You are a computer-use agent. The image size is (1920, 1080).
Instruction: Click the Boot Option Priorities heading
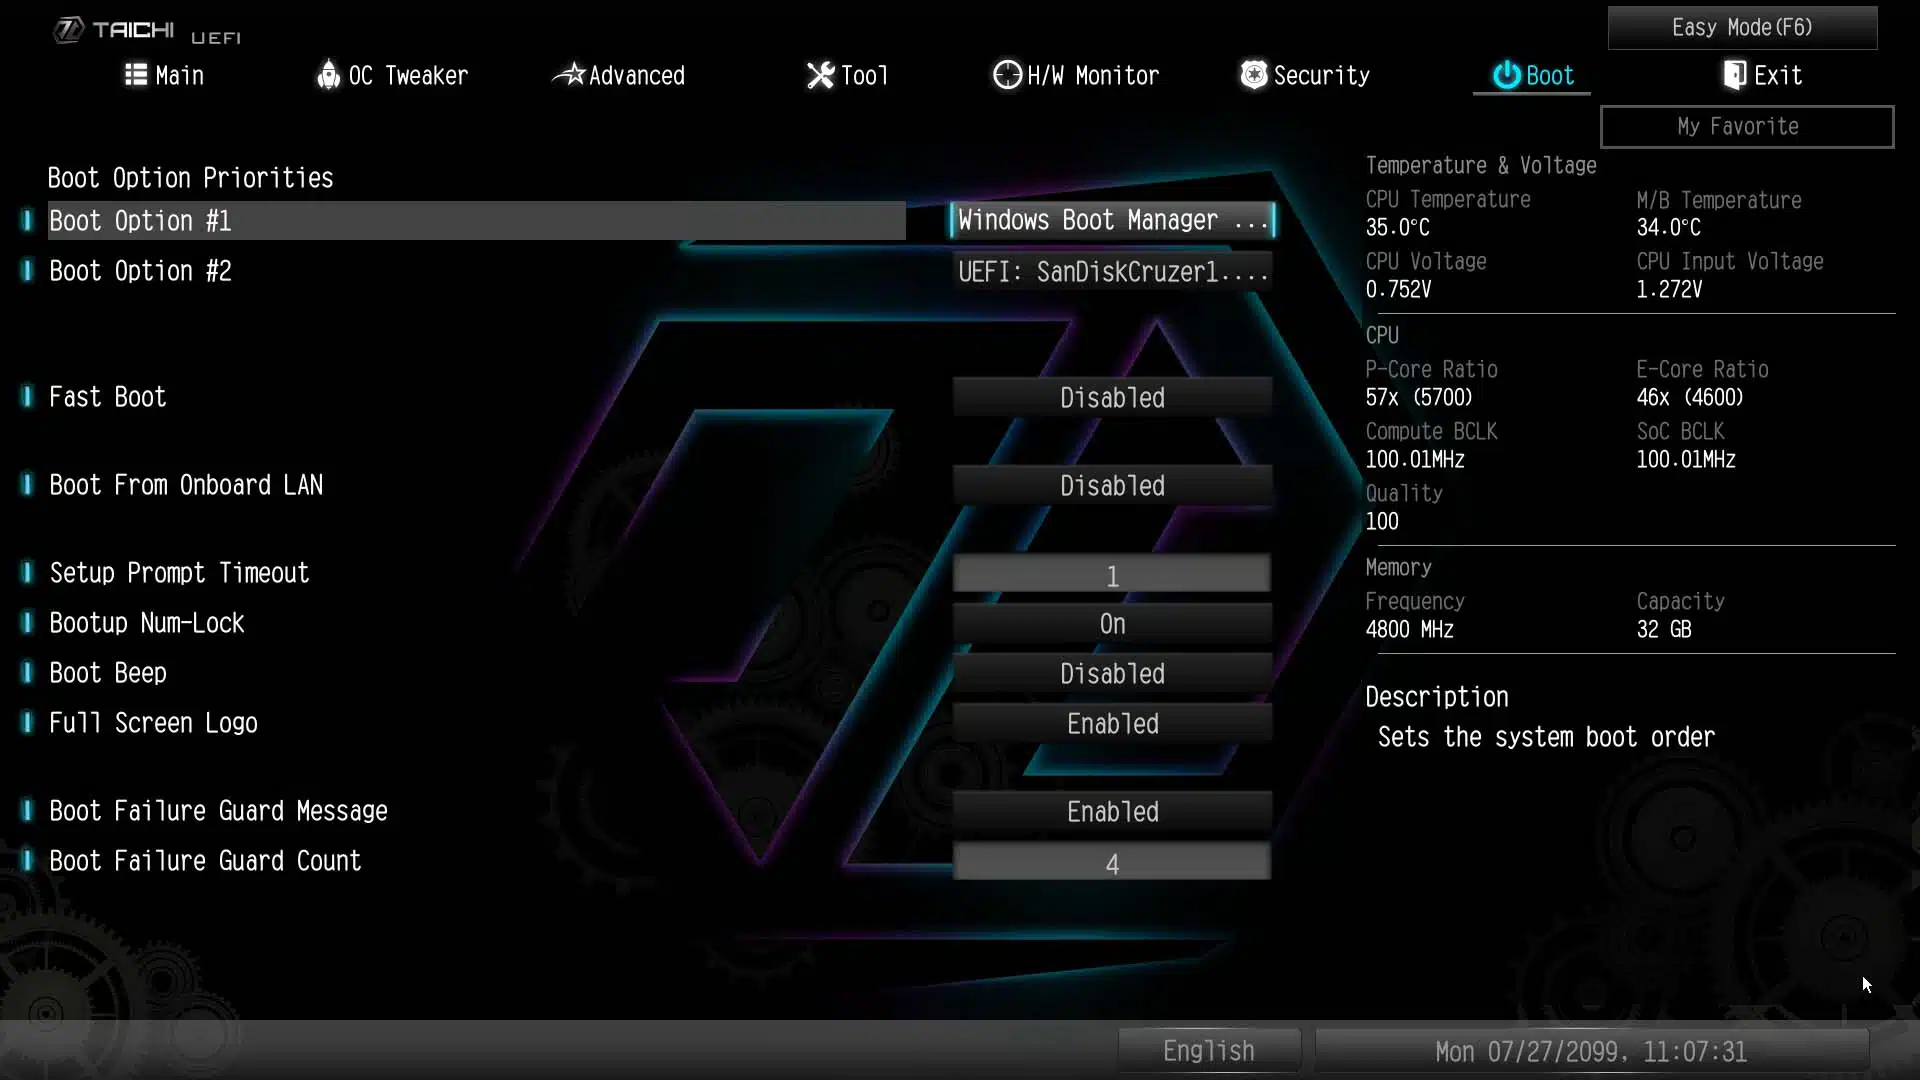pyautogui.click(x=191, y=178)
